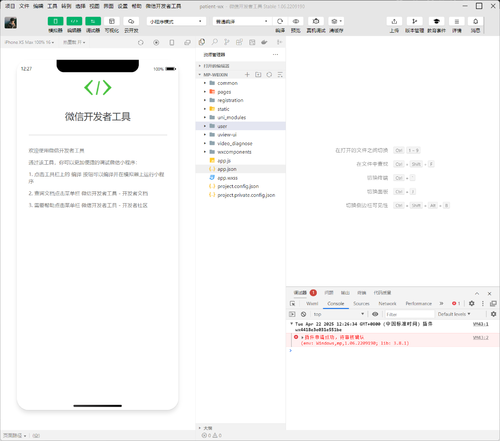Click the graduation-cap toolbar icon
This screenshot has height=441, width=500.
(x=436, y=21)
